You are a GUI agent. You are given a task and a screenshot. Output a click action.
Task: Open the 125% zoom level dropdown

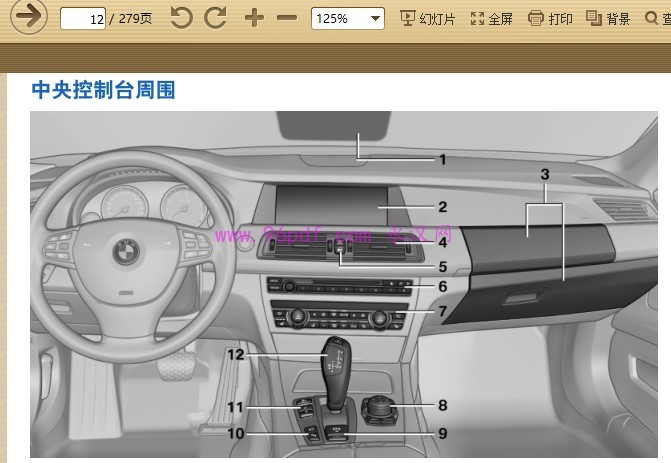[347, 18]
